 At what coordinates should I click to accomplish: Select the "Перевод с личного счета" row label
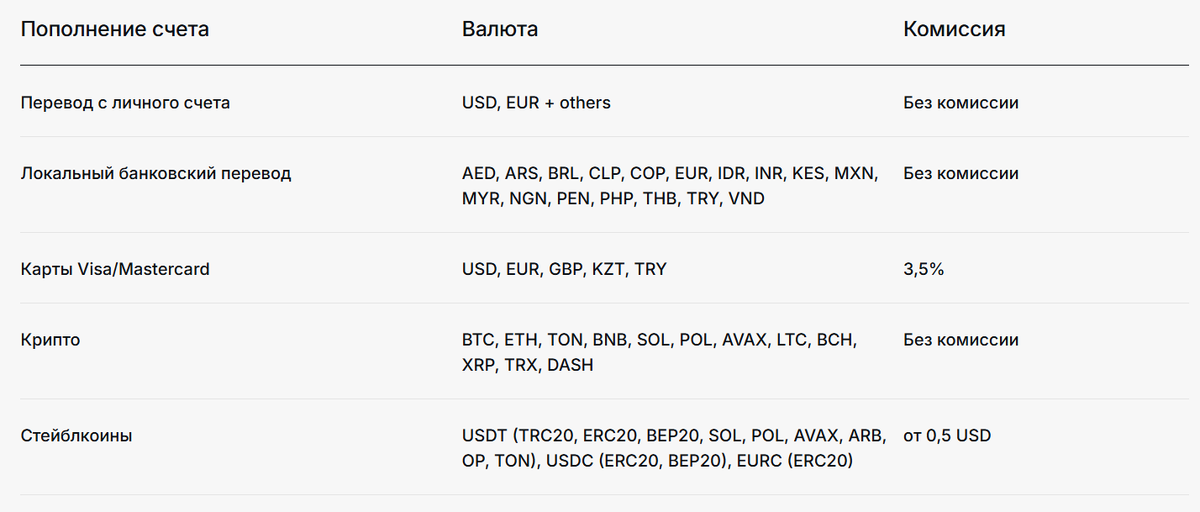[x=125, y=103]
